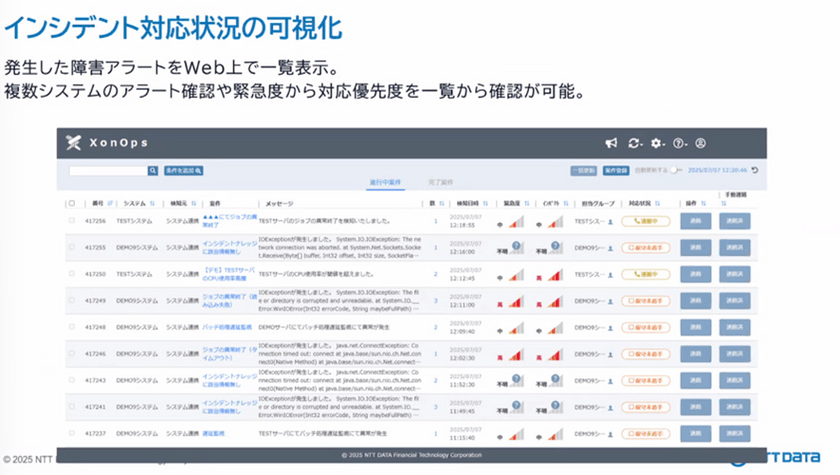Open the help question mark menu
This screenshot has width=840, height=475.
[x=679, y=144]
